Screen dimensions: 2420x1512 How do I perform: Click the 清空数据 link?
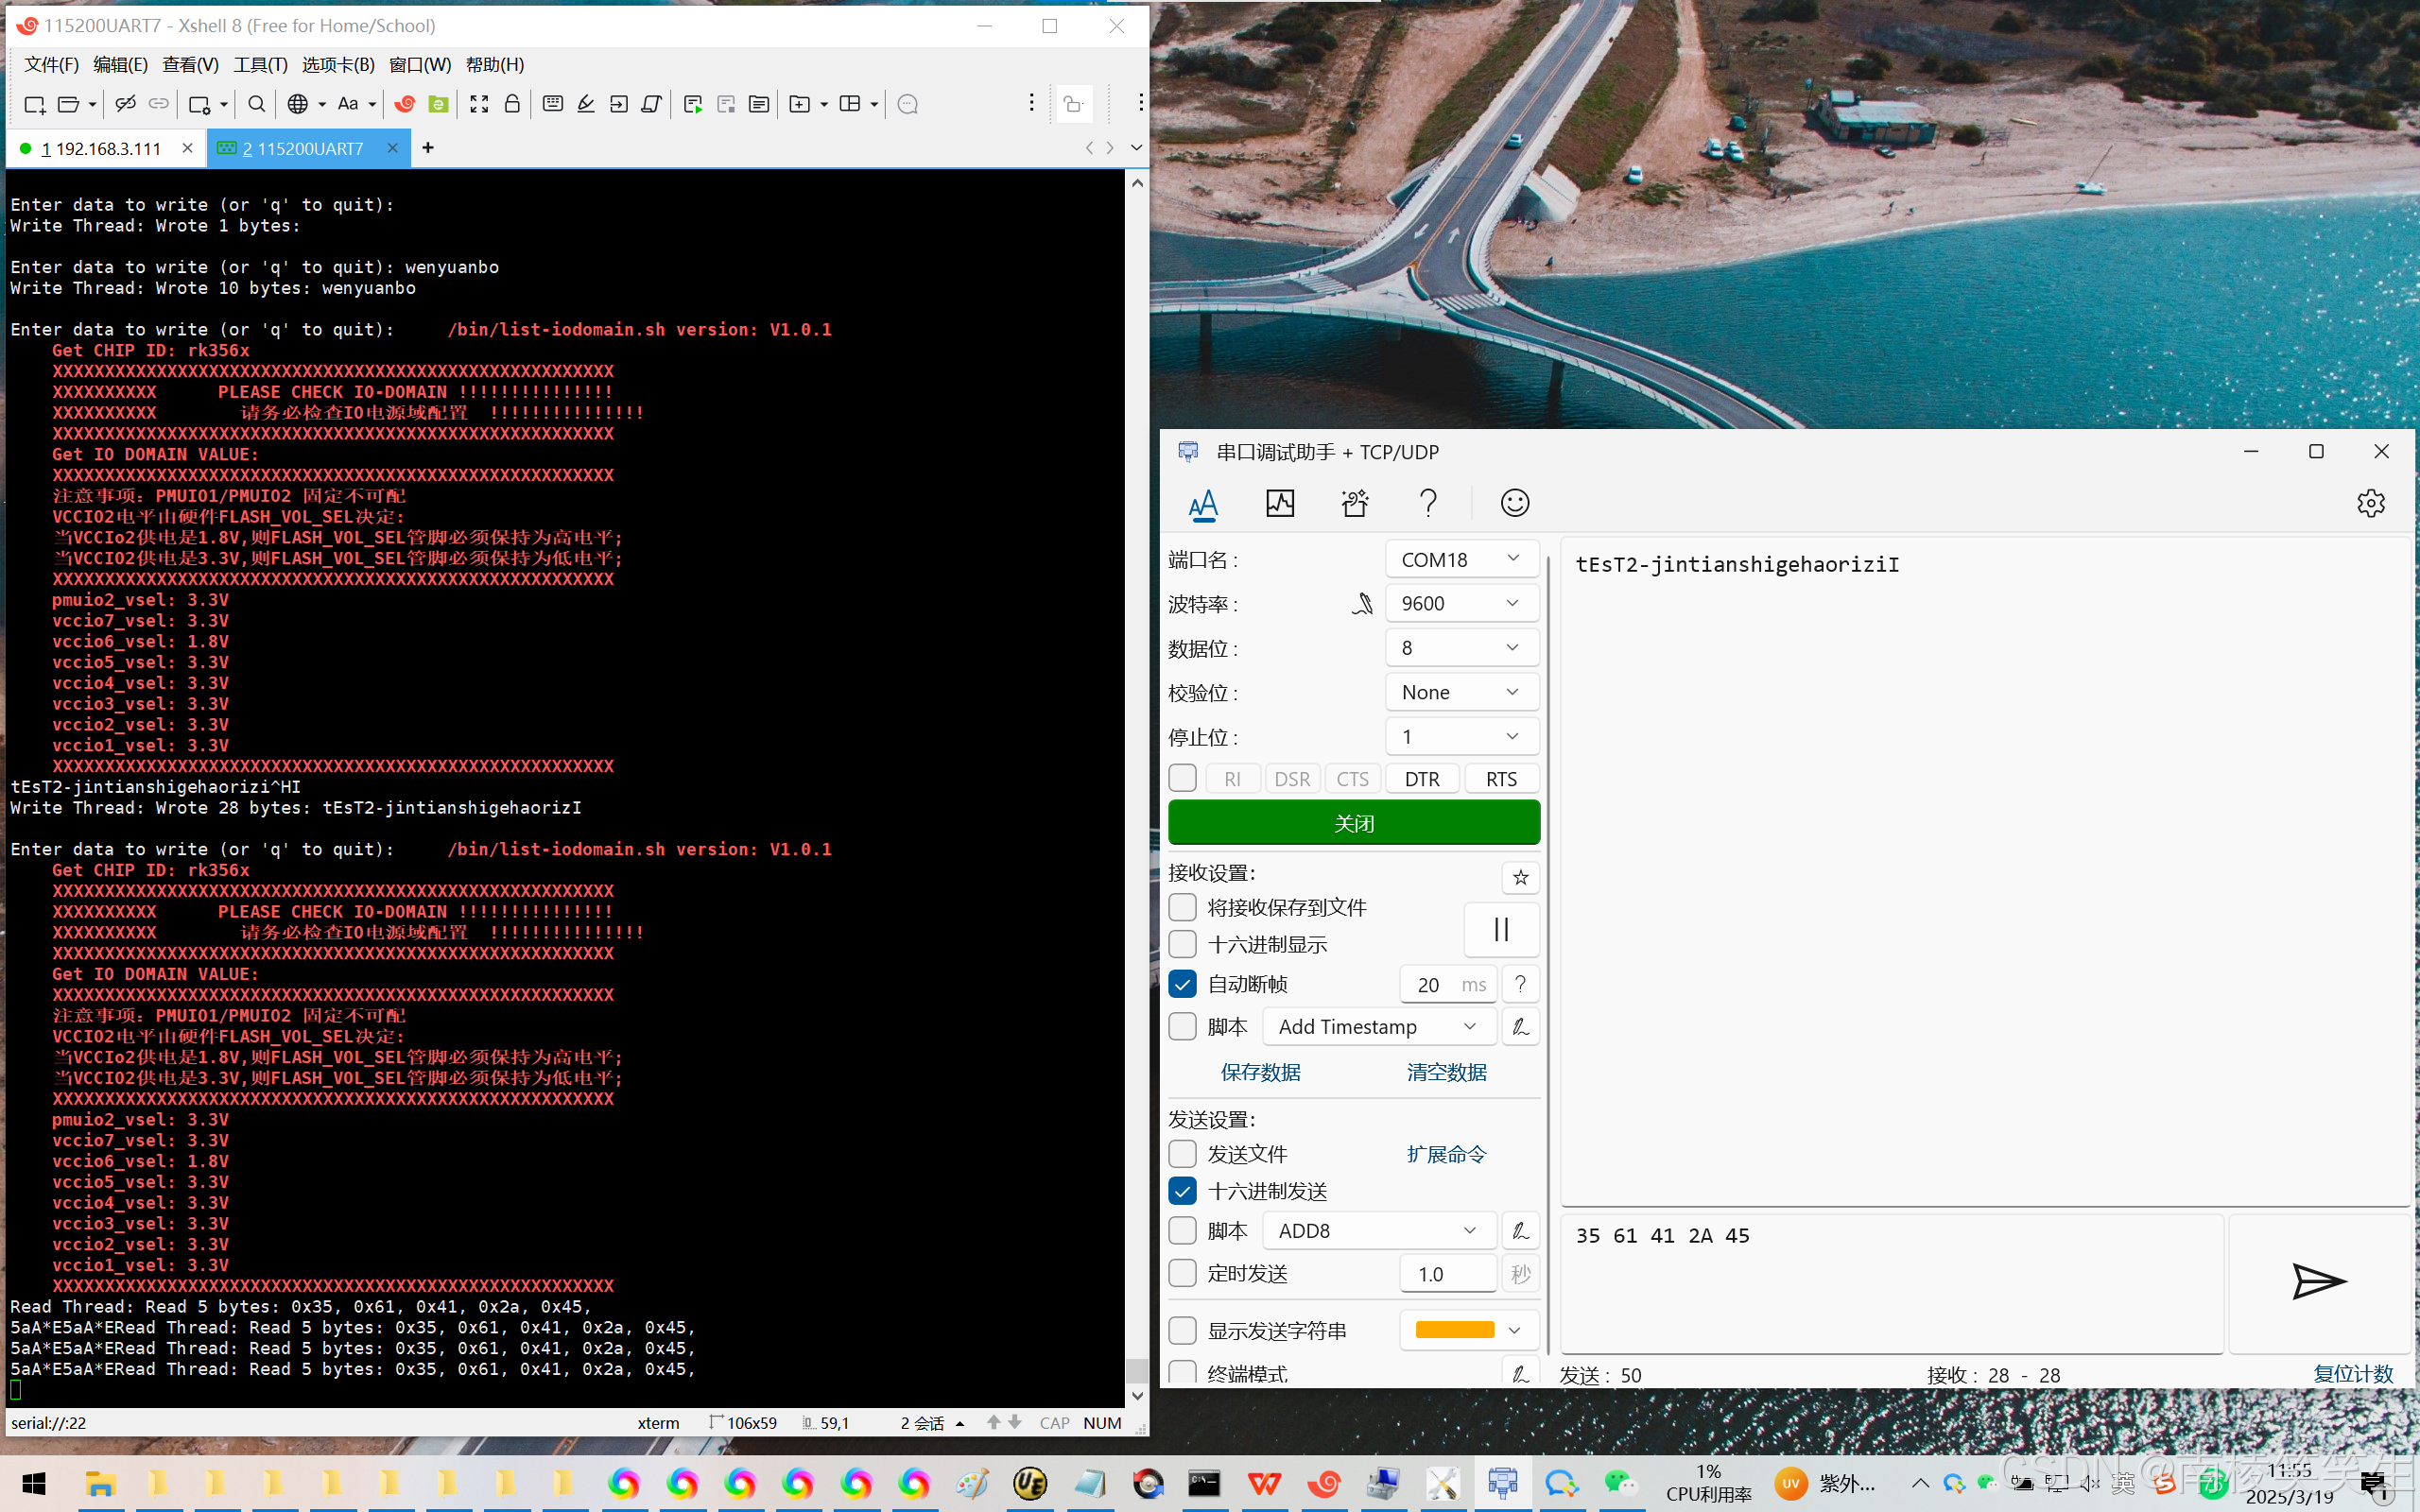tap(1446, 1072)
